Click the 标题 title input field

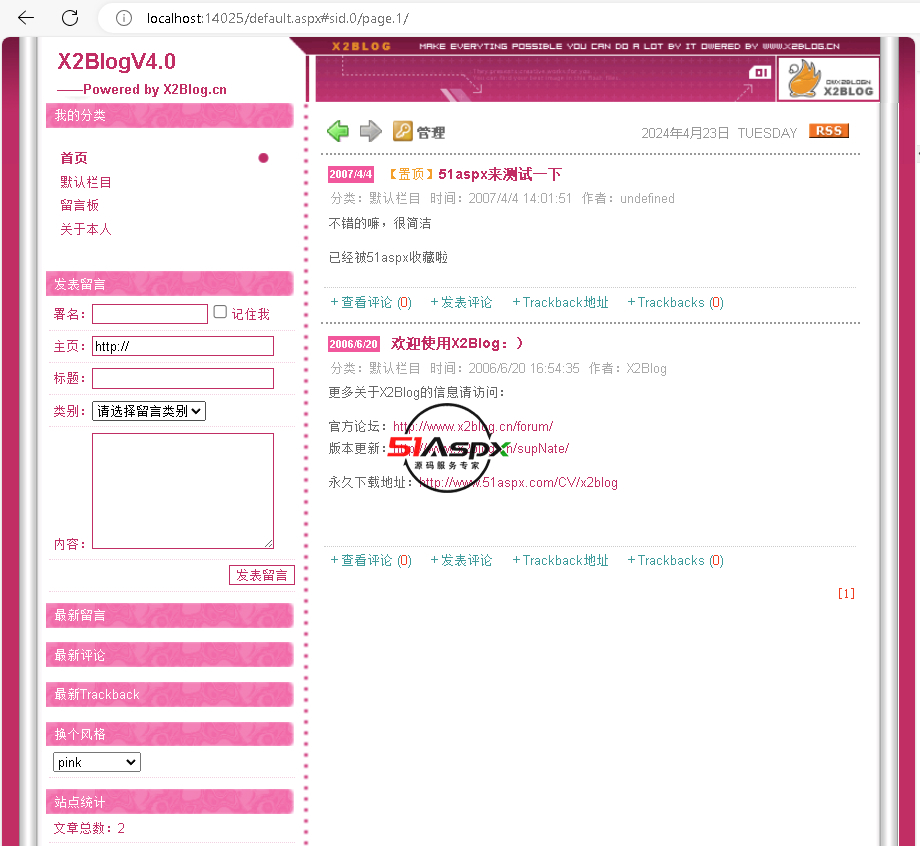click(182, 378)
